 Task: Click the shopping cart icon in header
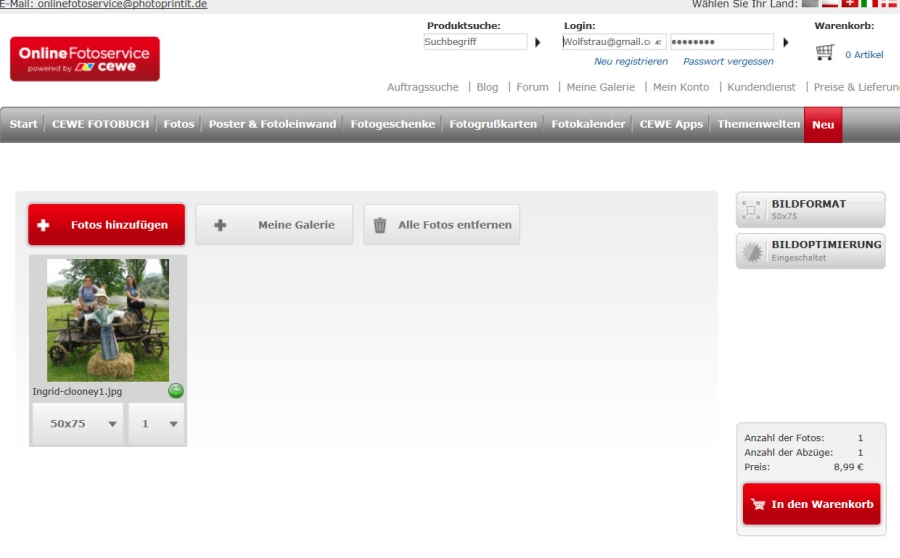click(825, 52)
